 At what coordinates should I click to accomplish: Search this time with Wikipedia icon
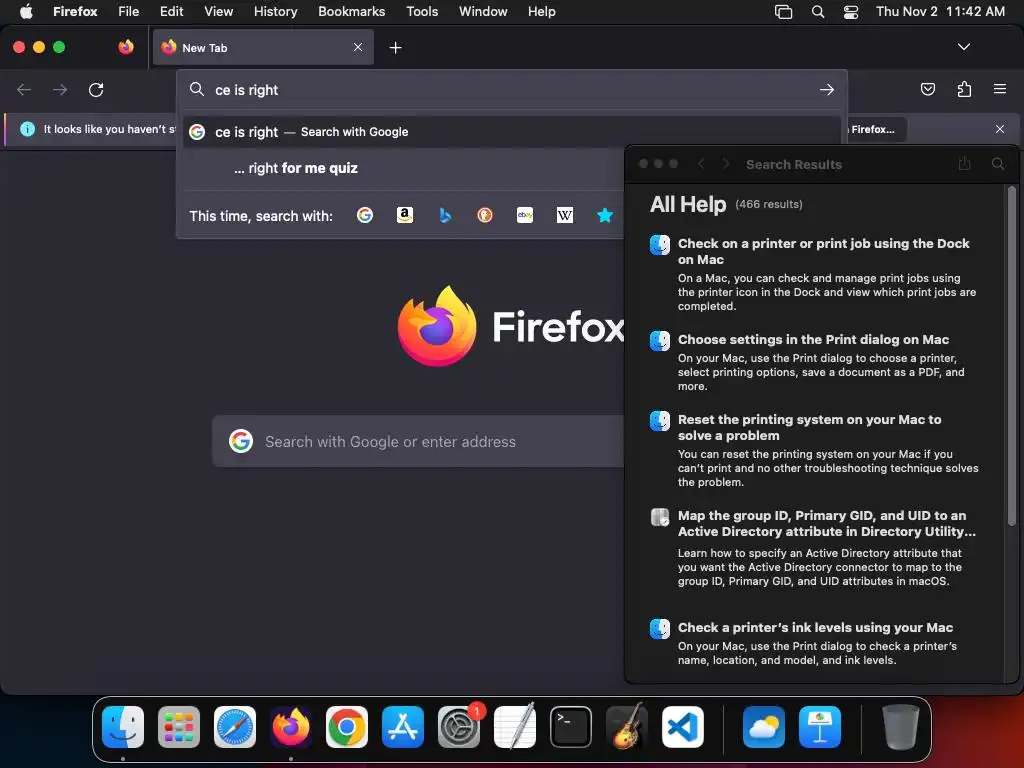pyautogui.click(x=565, y=215)
